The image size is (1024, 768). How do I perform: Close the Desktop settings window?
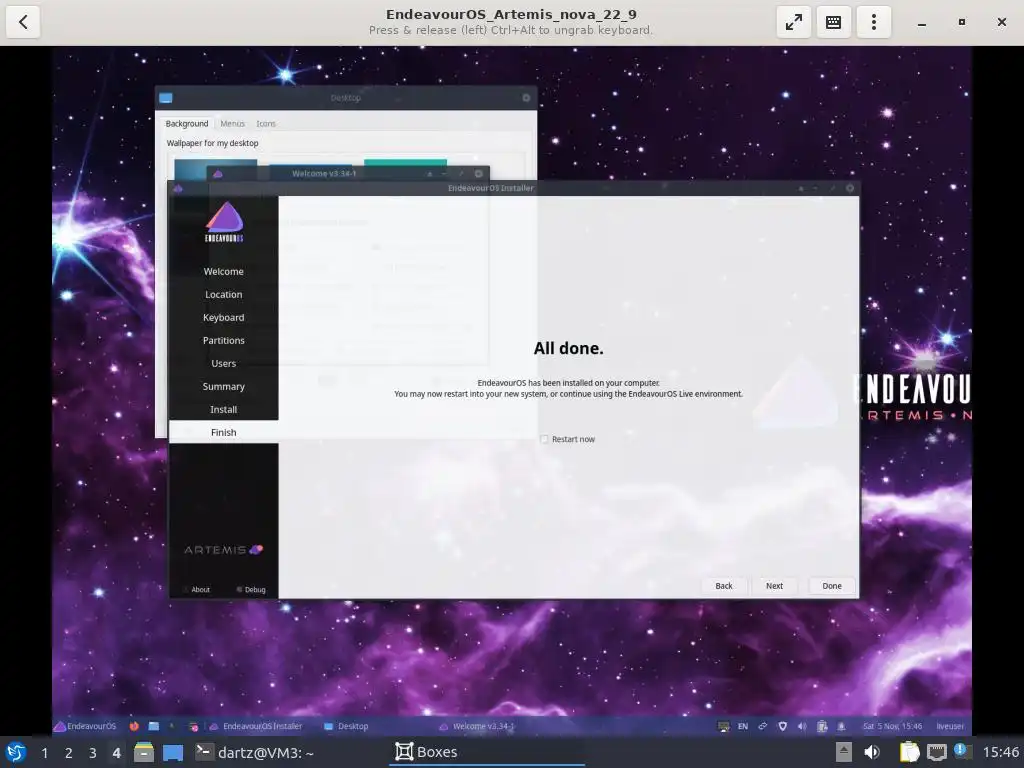pyautogui.click(x=526, y=98)
